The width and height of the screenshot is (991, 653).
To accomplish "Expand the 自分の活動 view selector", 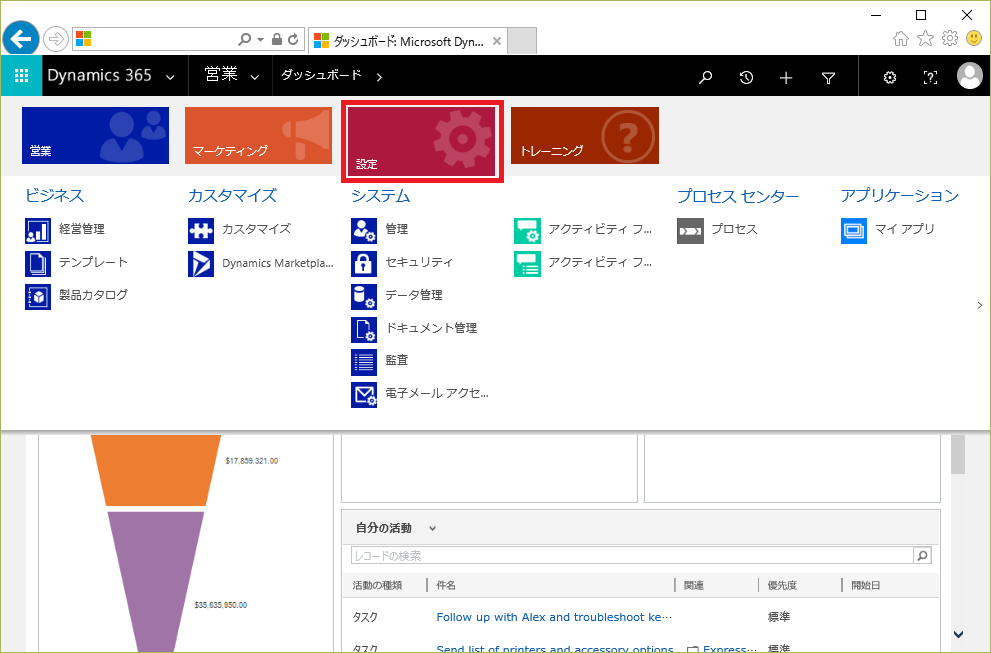I will 432,528.
